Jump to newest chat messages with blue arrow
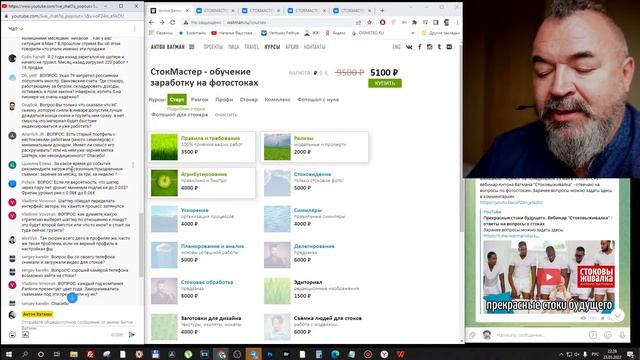Image resolution: width=640 pixels, height=360 pixels. 72,298
